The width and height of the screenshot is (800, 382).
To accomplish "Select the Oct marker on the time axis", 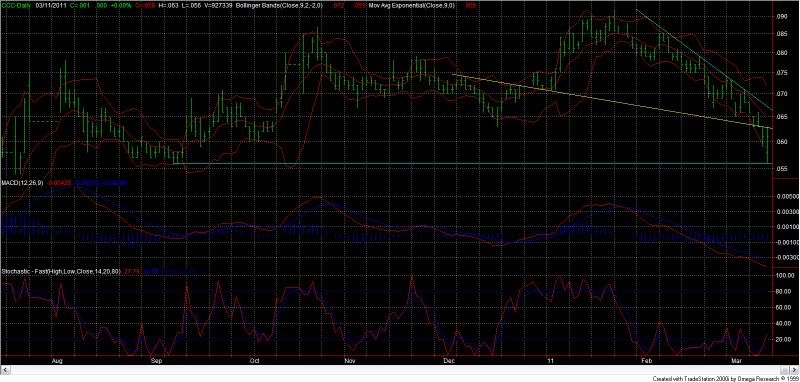I will coord(254,361).
